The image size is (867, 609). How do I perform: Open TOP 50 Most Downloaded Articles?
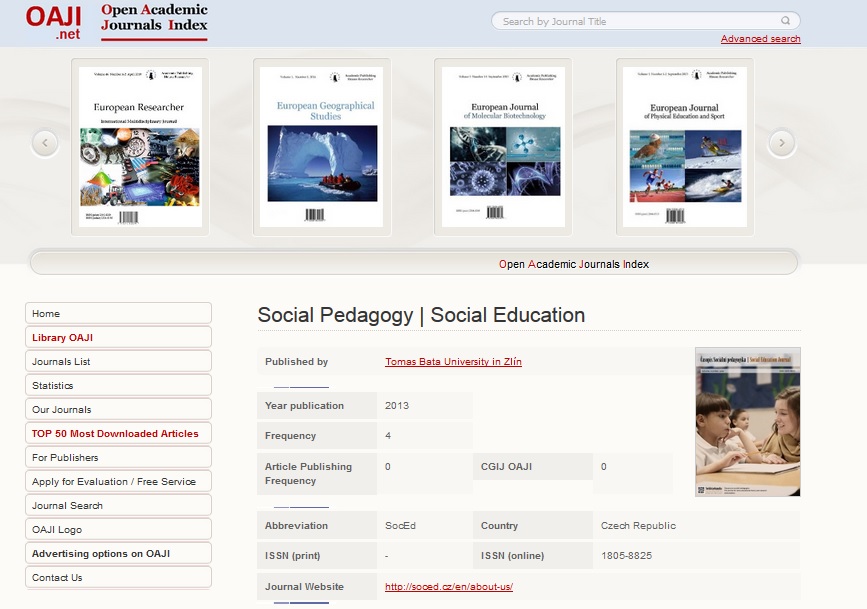[x=118, y=433]
